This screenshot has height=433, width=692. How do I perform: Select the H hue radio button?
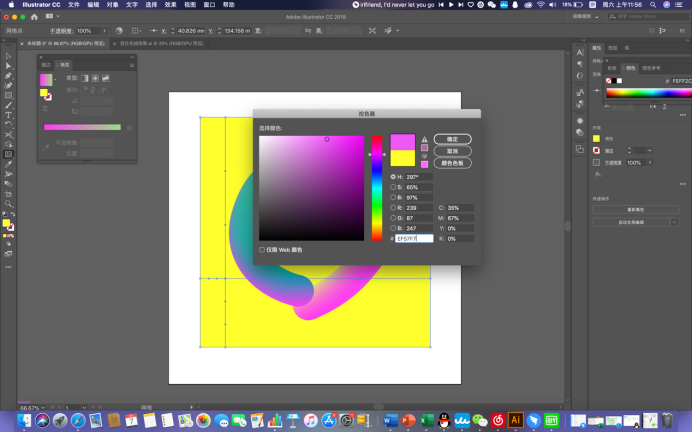[393, 177]
